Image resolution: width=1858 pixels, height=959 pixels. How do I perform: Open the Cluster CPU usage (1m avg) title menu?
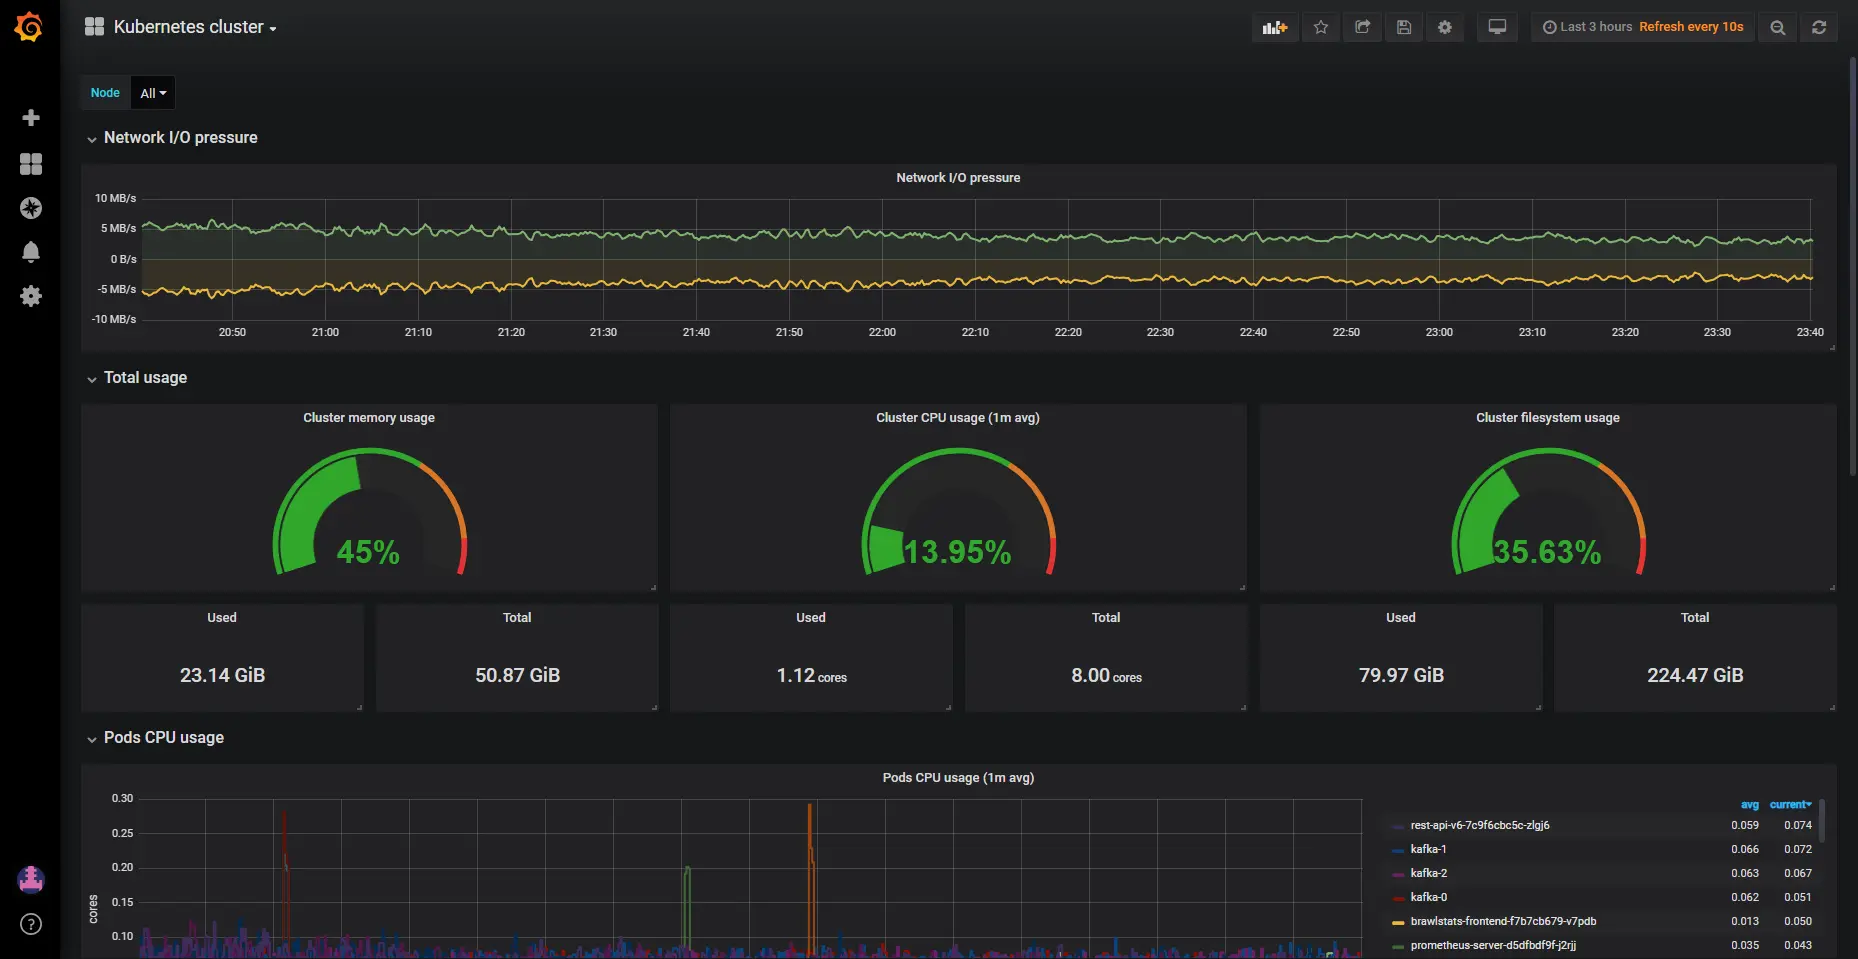pyautogui.click(x=958, y=418)
